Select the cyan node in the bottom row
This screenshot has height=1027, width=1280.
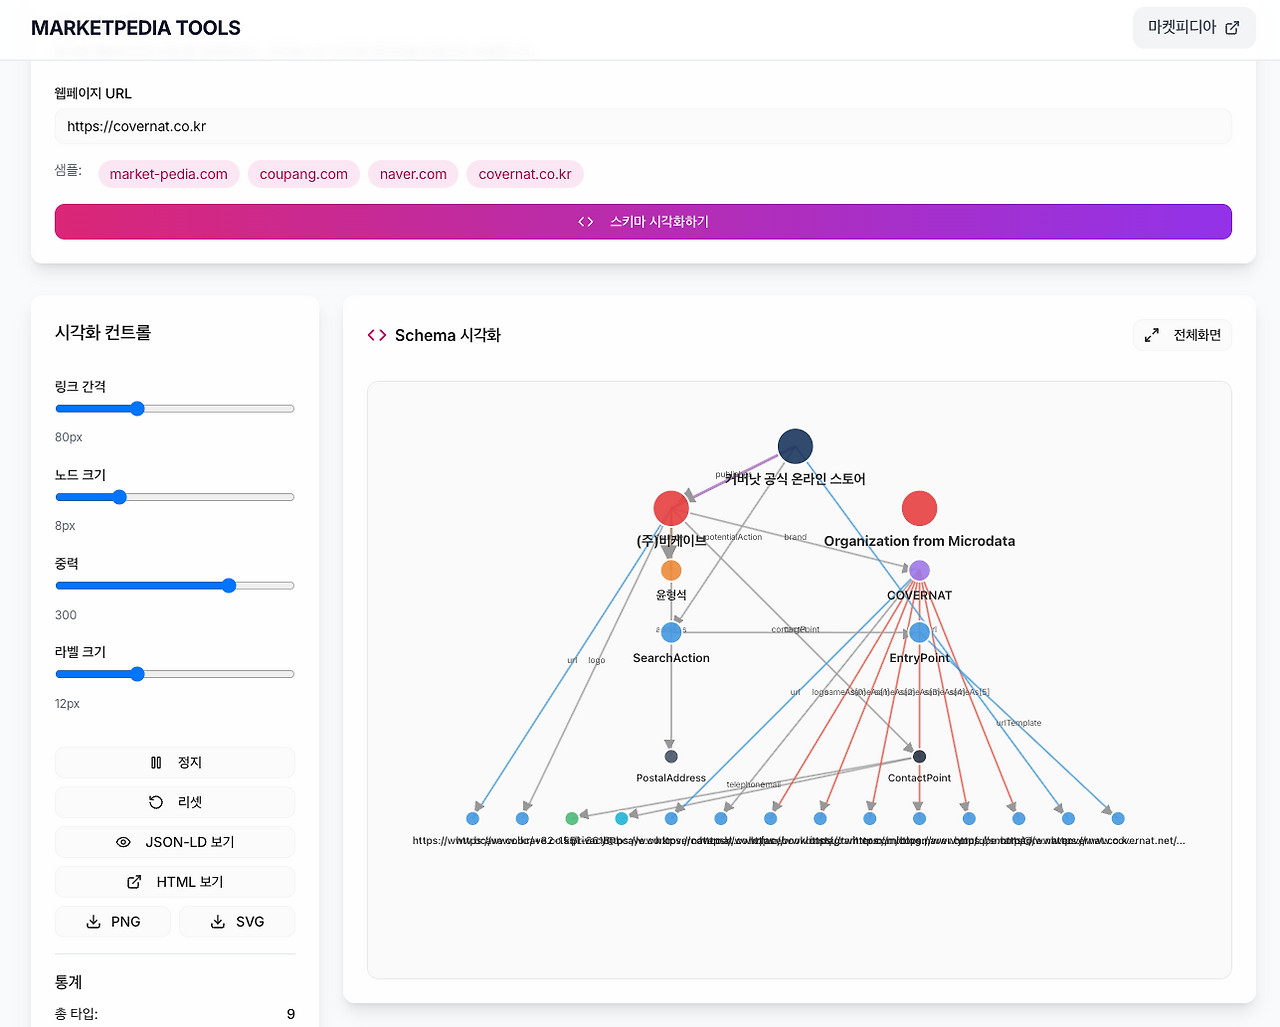[621, 819]
